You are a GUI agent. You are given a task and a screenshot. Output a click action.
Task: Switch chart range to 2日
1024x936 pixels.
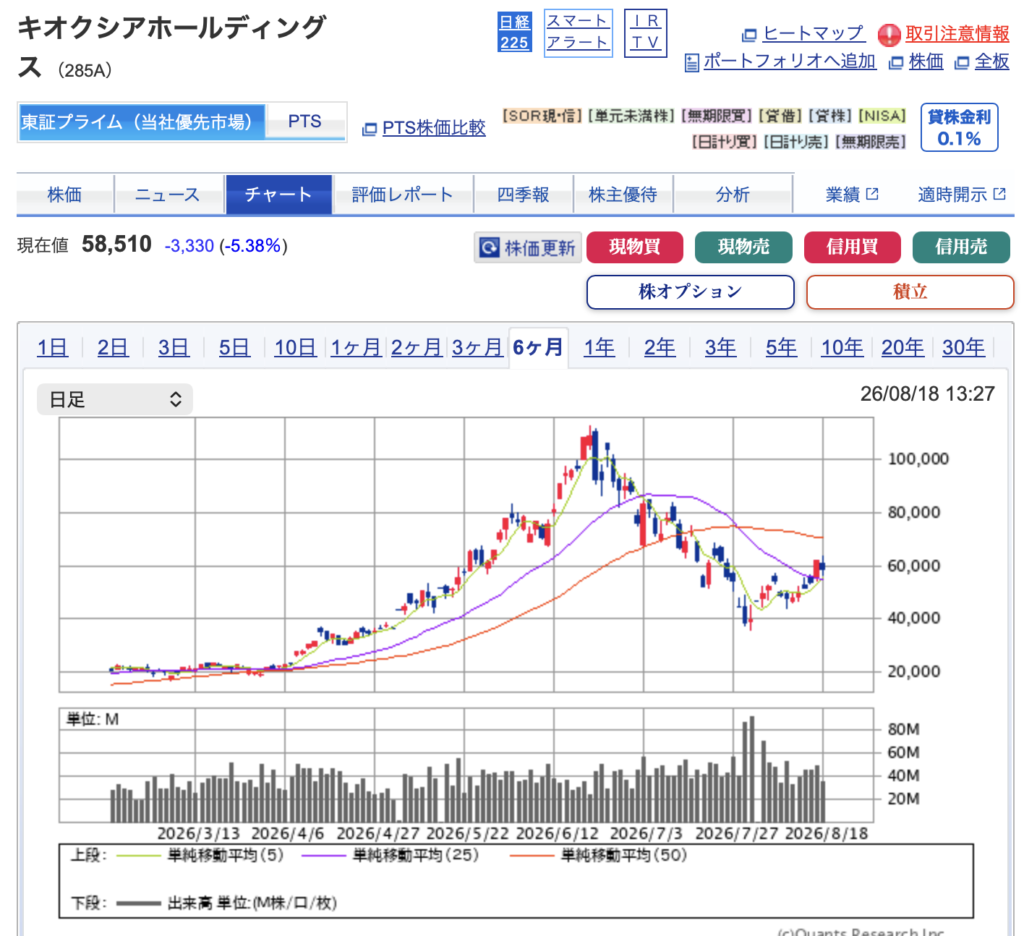(113, 347)
